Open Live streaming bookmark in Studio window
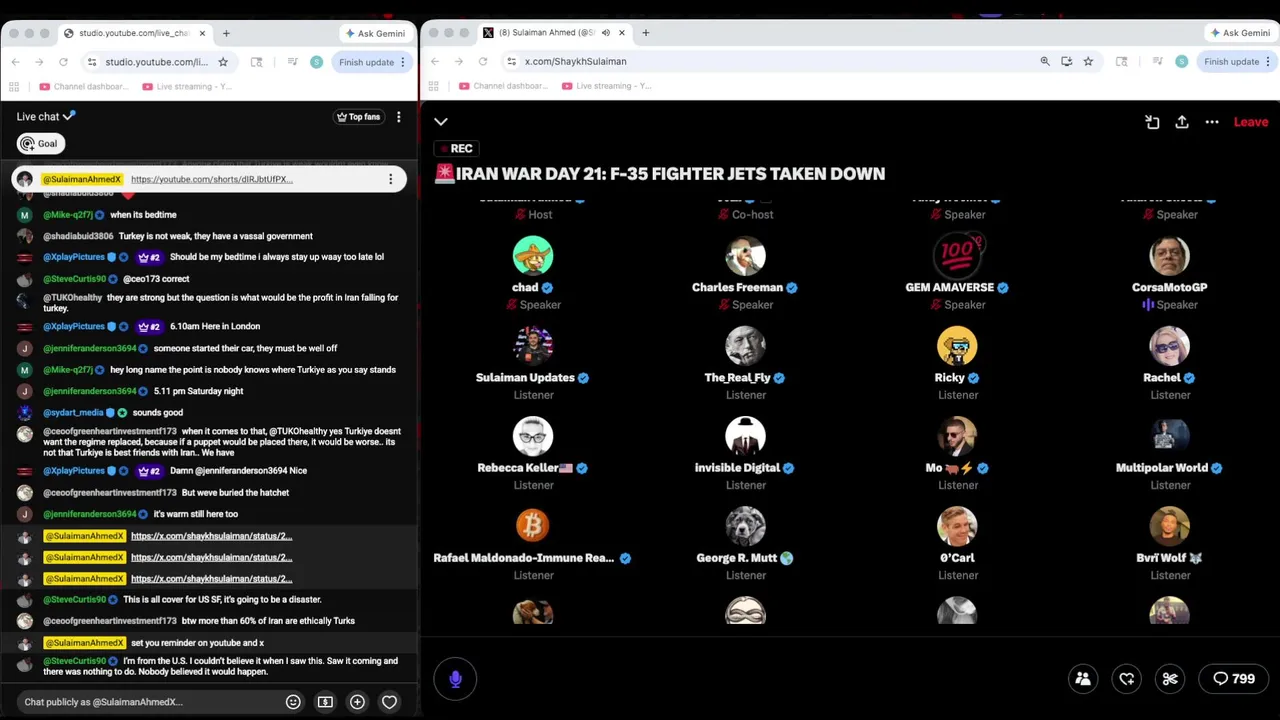Screen dimensions: 1280x720 (187, 86)
